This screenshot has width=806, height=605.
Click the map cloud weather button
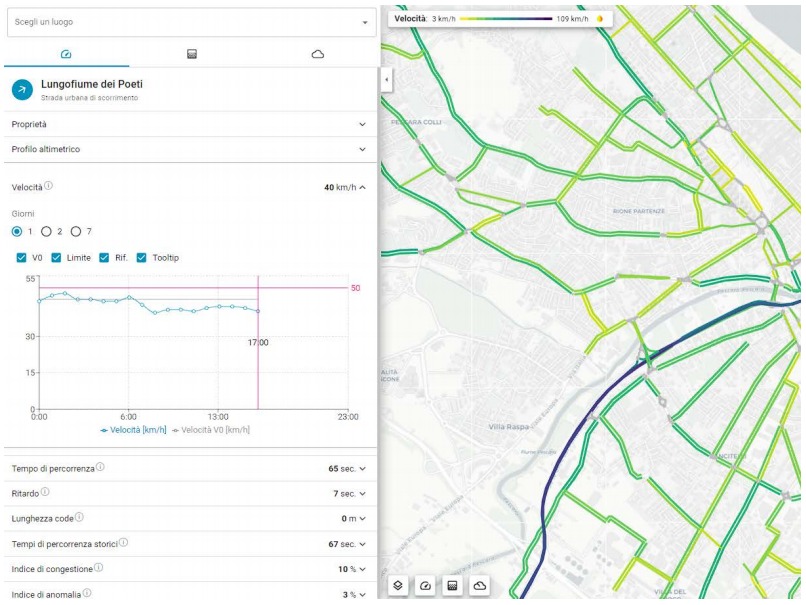pyautogui.click(x=480, y=585)
